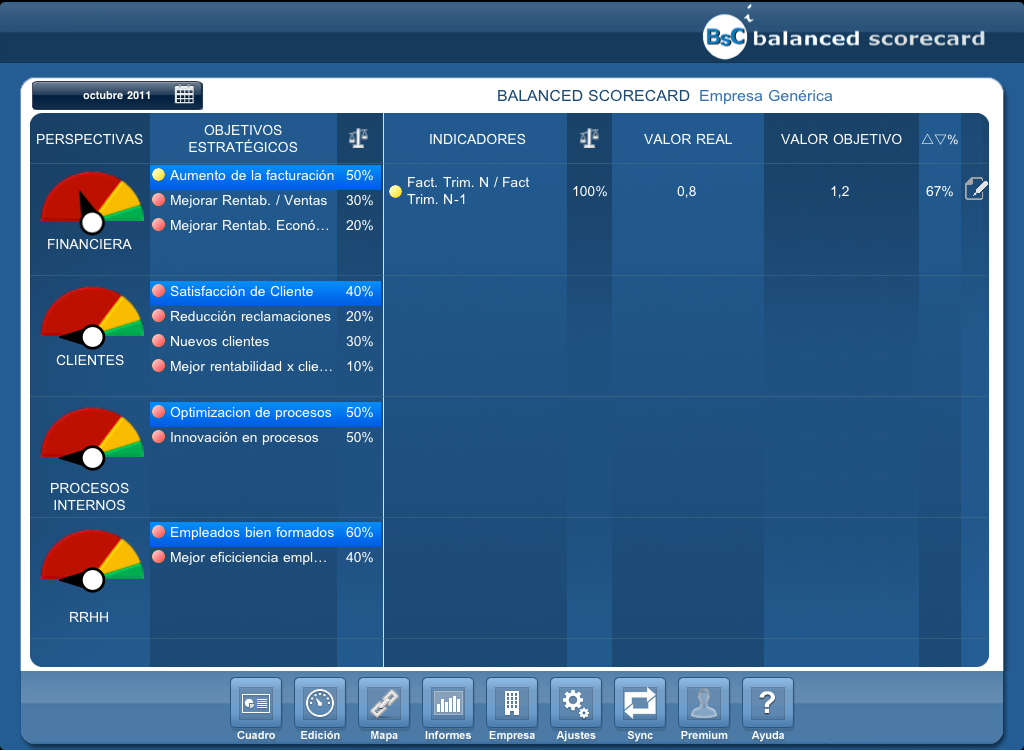Tap the Sync arrows icon
Image resolution: width=1024 pixels, height=751 pixels.
pos(640,704)
